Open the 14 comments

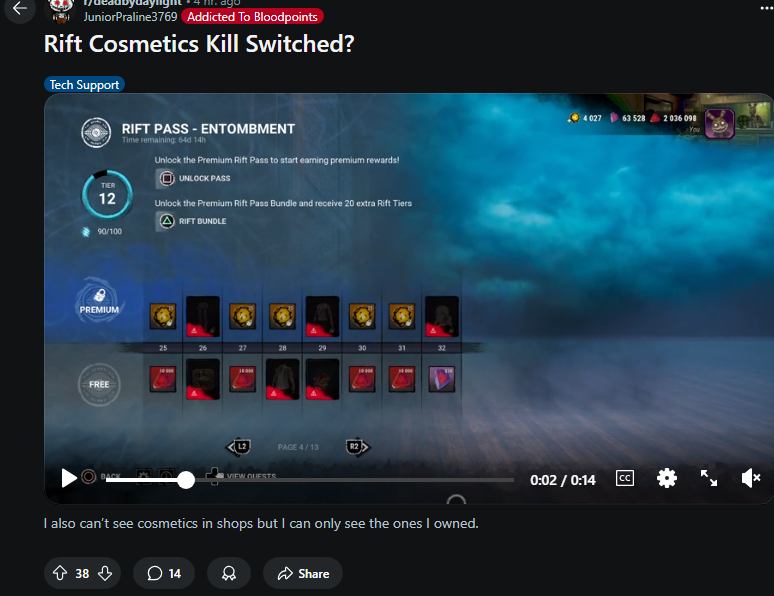point(164,573)
